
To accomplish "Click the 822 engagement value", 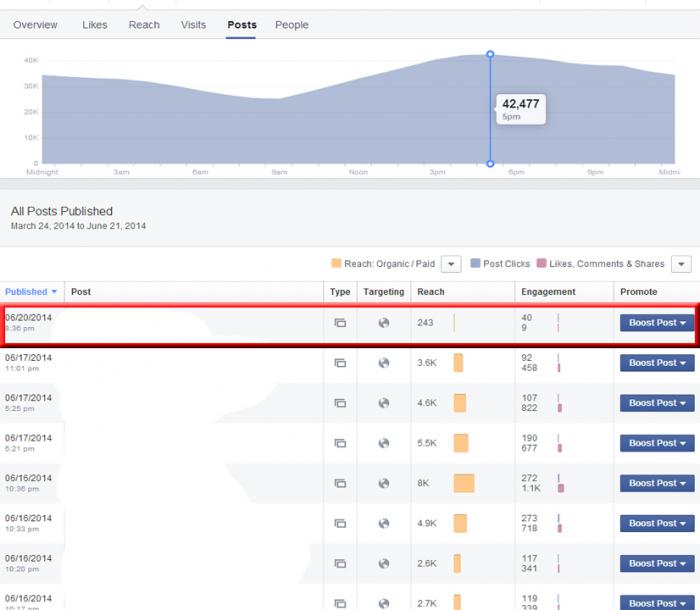I will pos(529,408).
